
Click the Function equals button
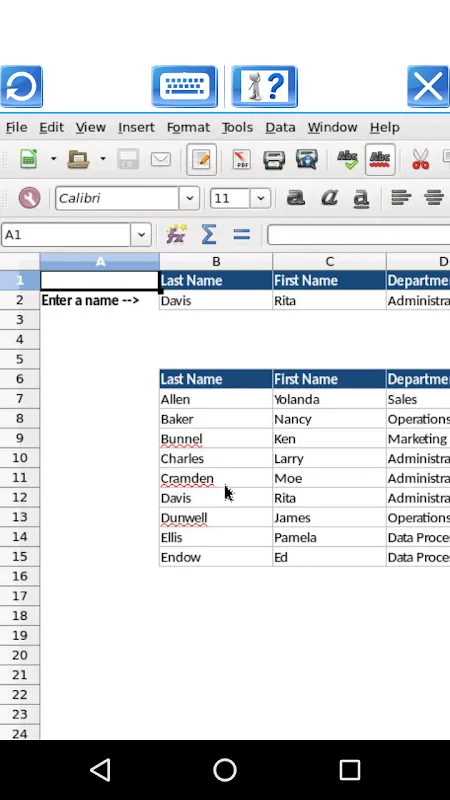click(241, 235)
